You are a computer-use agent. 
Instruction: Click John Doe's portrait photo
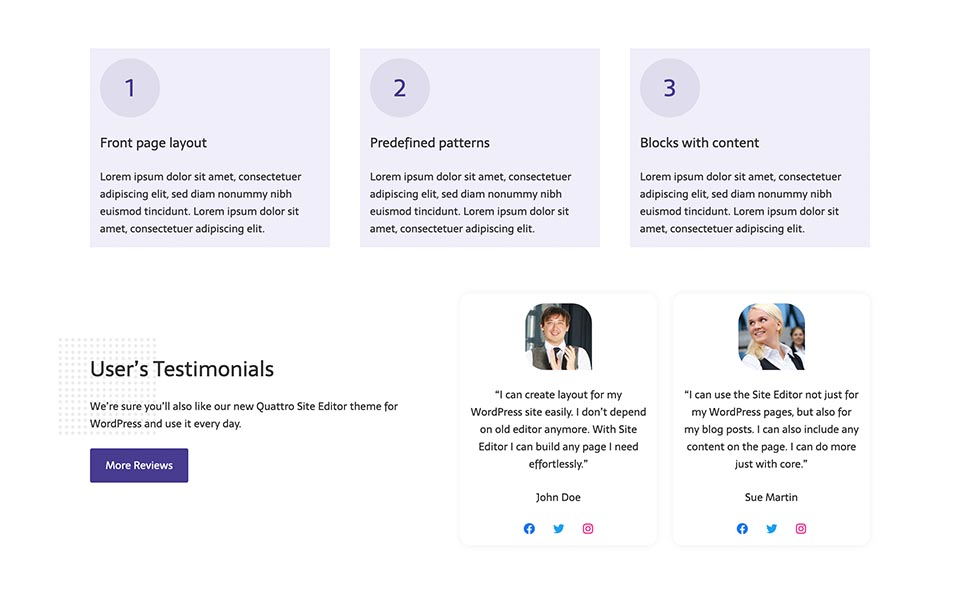(558, 337)
